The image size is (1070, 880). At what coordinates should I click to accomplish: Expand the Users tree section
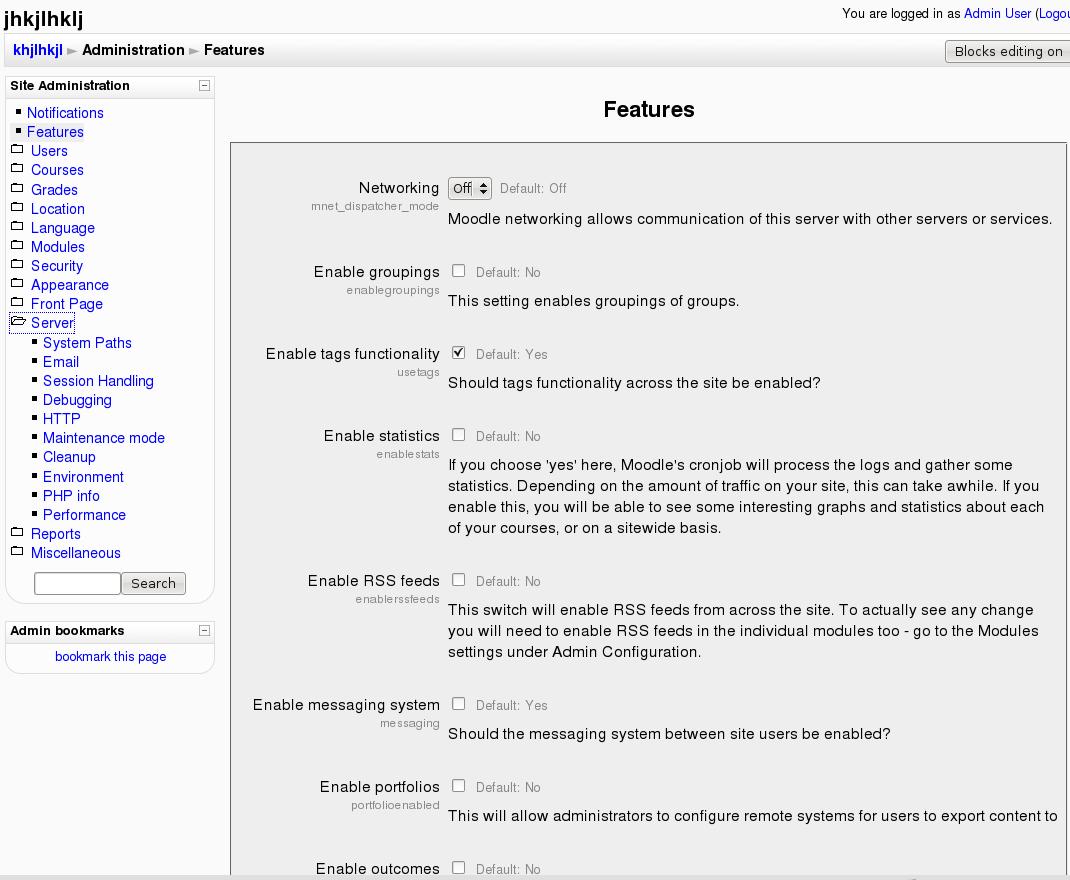coord(49,151)
